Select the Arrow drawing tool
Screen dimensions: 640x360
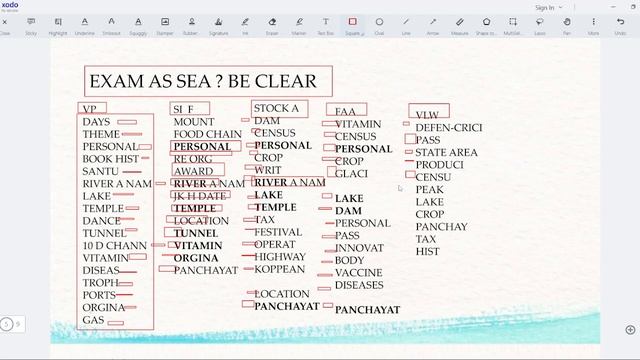(x=433, y=25)
